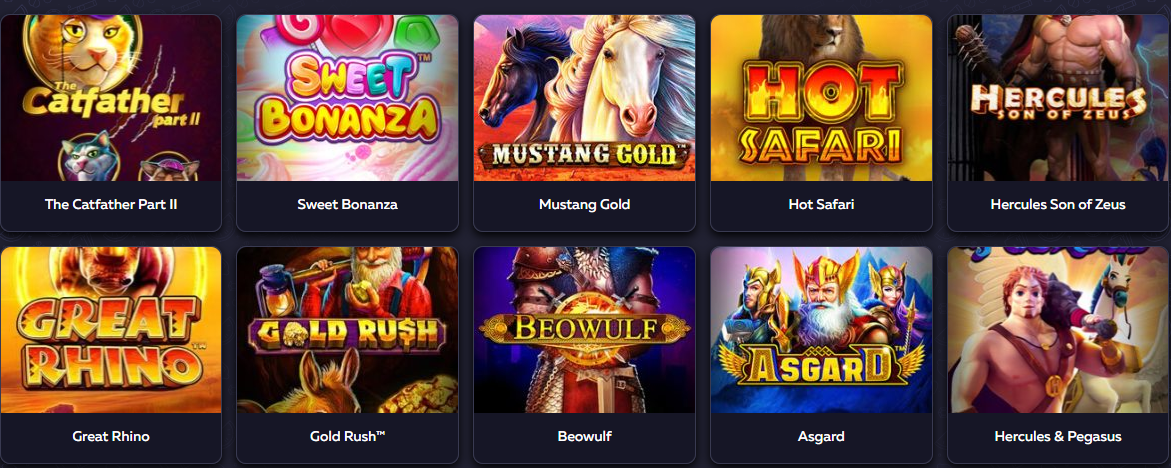Viewport: 1171px width, 468px height.
Task: Click the 'Great Rhino' title text
Action: (111, 437)
